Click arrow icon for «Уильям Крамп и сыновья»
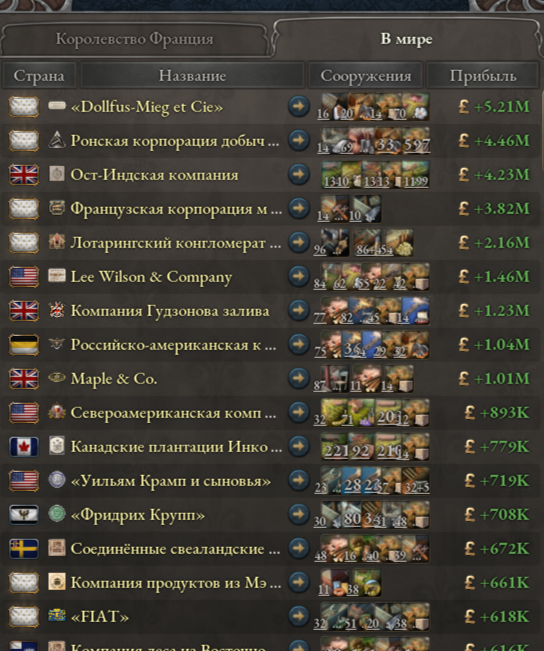 coord(299,481)
